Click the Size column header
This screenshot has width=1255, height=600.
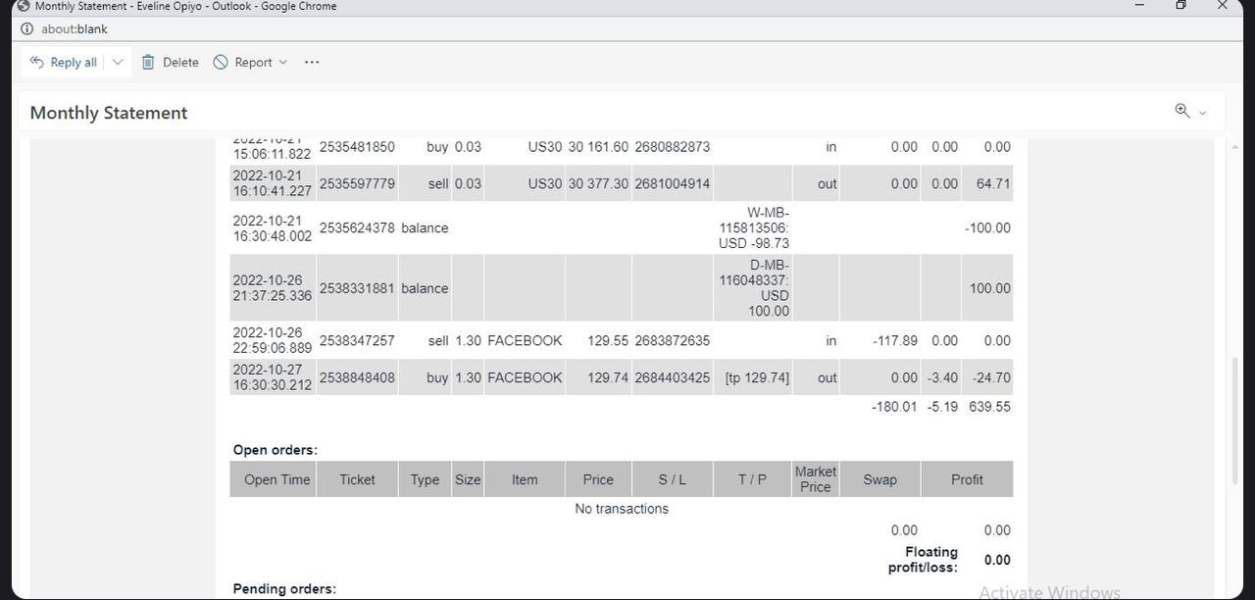tap(468, 480)
